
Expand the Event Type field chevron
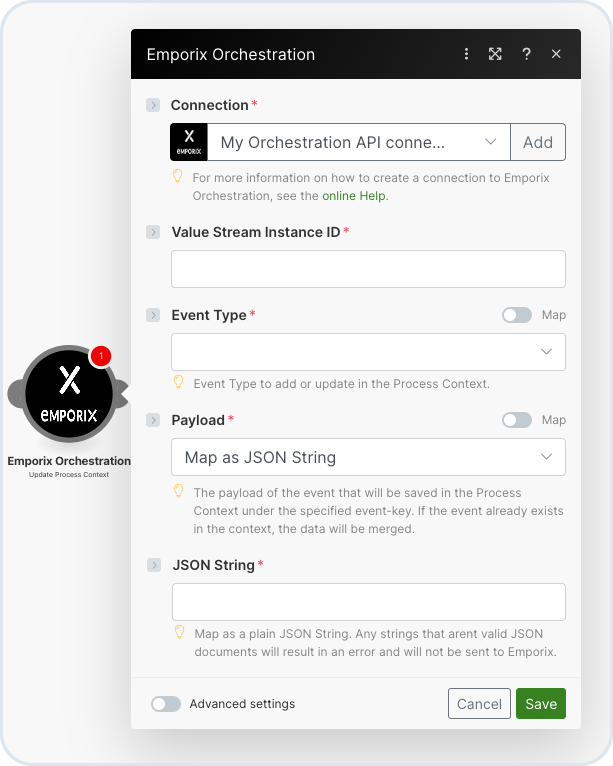(x=153, y=315)
